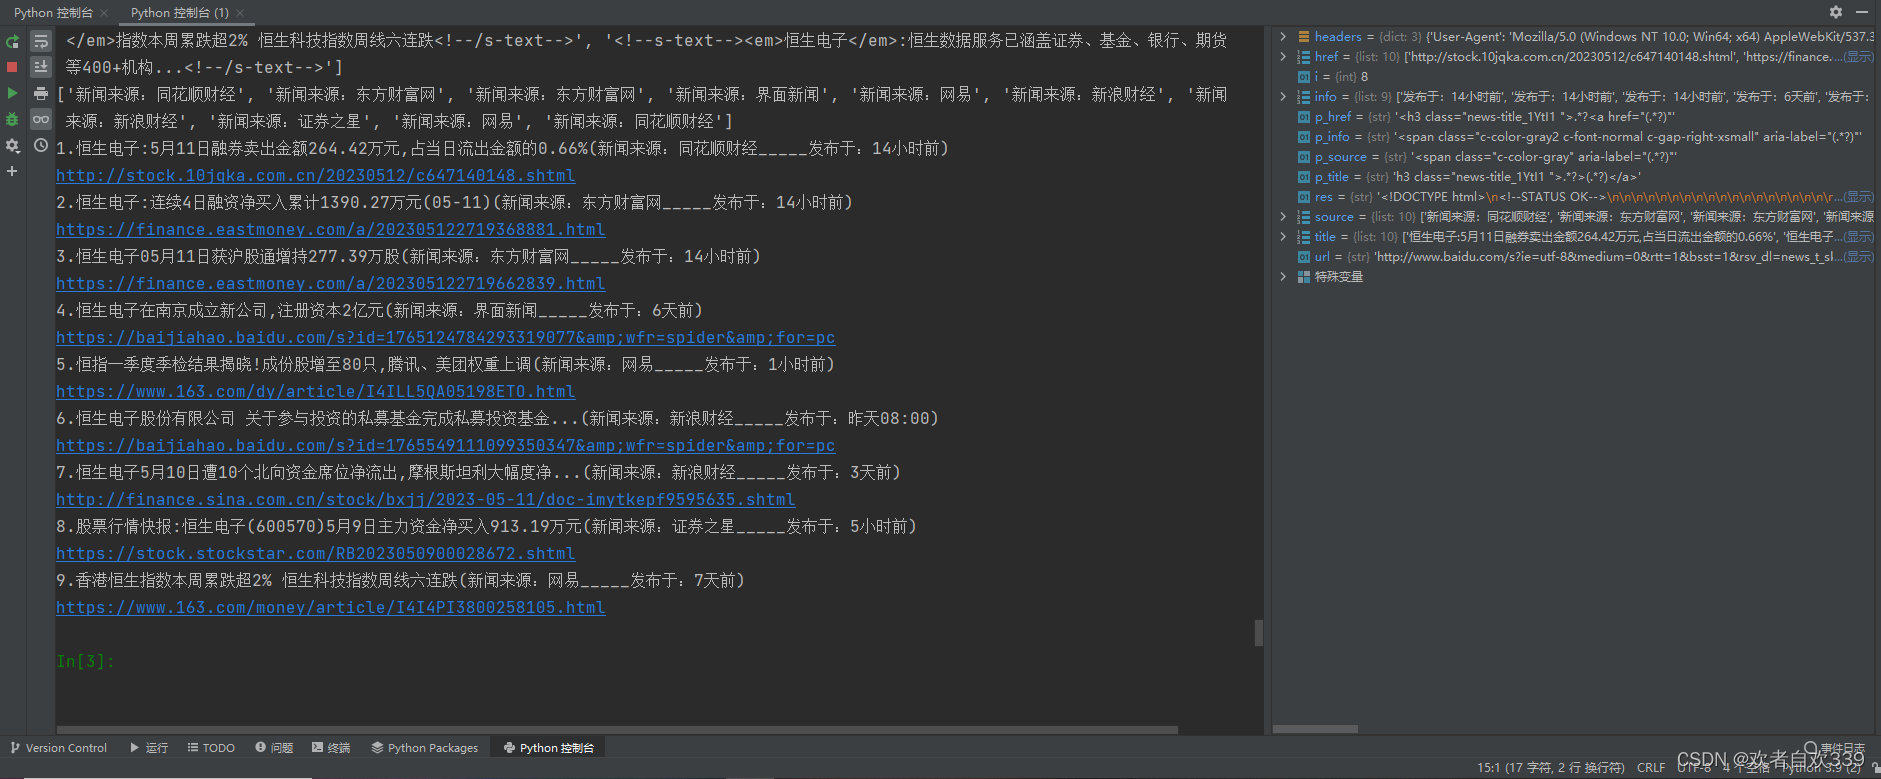This screenshot has width=1881, height=779.
Task: Show full value of res variable
Action: [x=1859, y=197]
